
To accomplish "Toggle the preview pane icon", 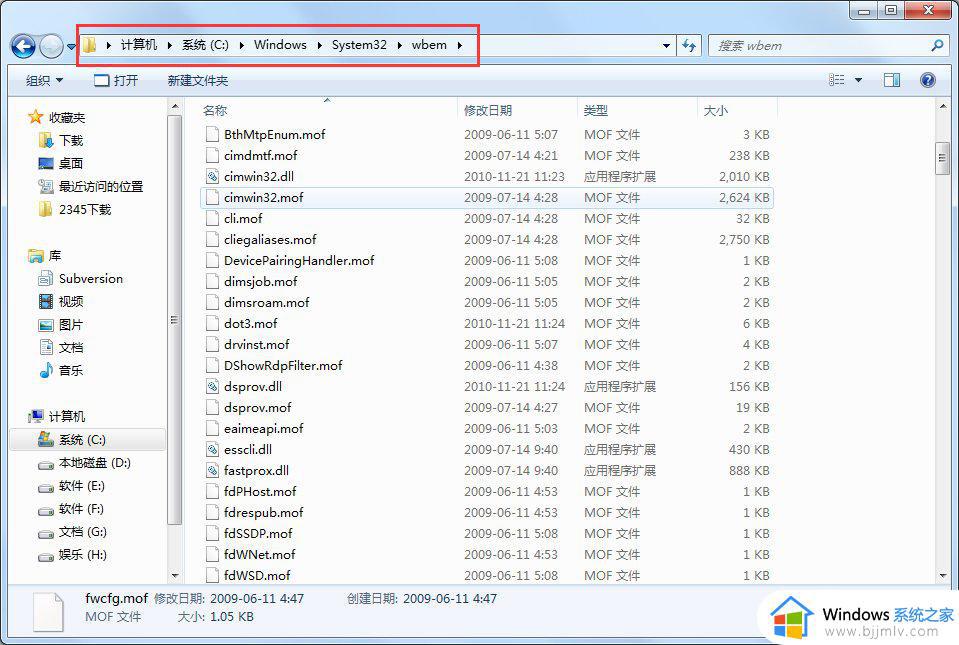I will 892,79.
